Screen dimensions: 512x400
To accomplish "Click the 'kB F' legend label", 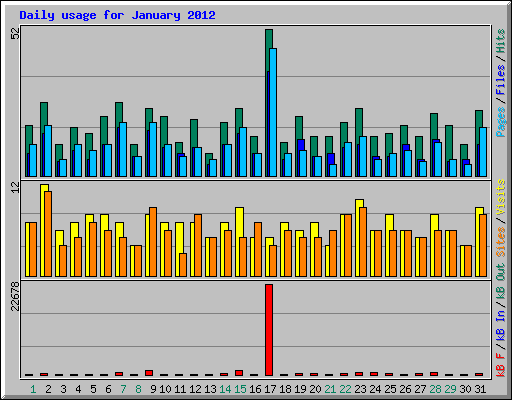I will pyautogui.click(x=501, y=364).
